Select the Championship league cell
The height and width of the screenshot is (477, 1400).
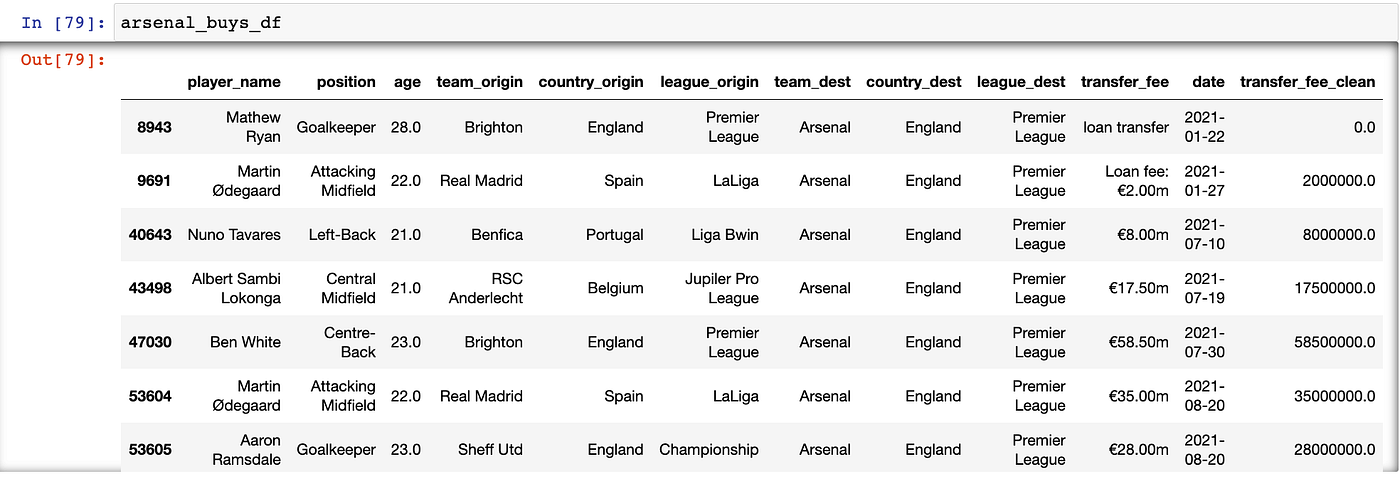709,450
